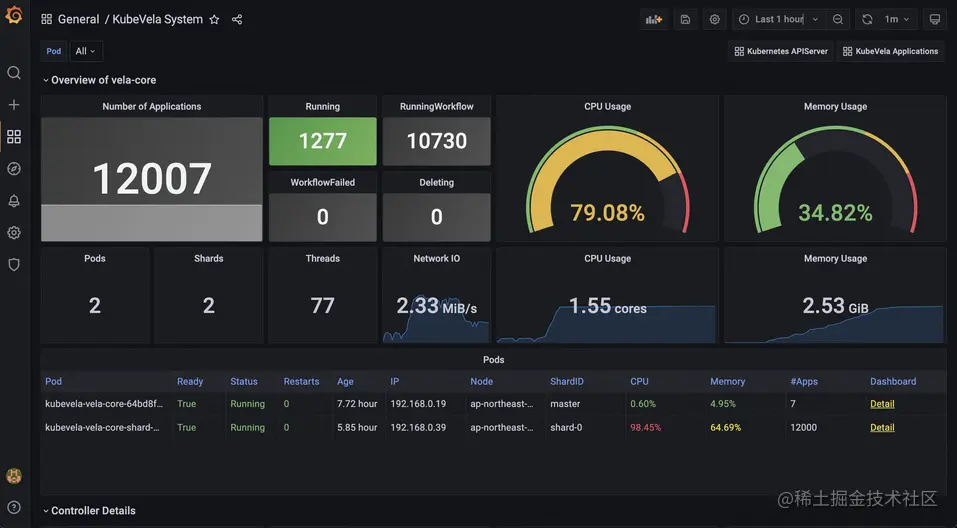The image size is (957, 528).
Task: Click General in the breadcrumb
Action: click(x=78, y=20)
